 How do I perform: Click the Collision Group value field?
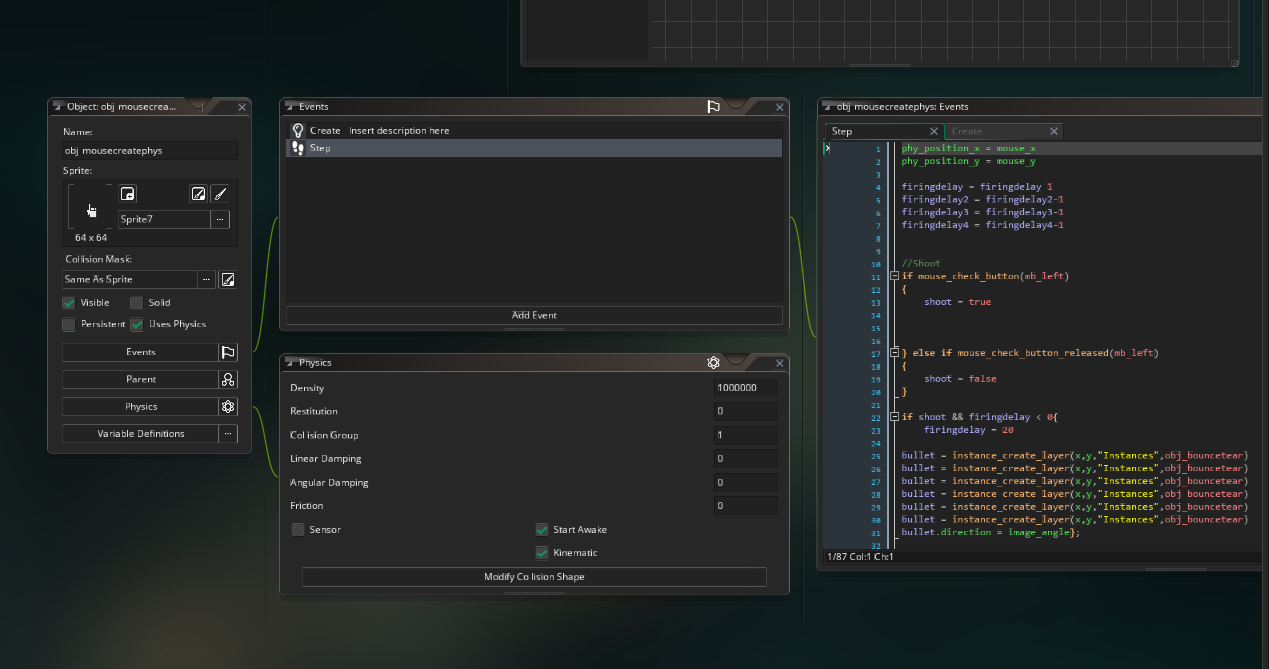745,435
